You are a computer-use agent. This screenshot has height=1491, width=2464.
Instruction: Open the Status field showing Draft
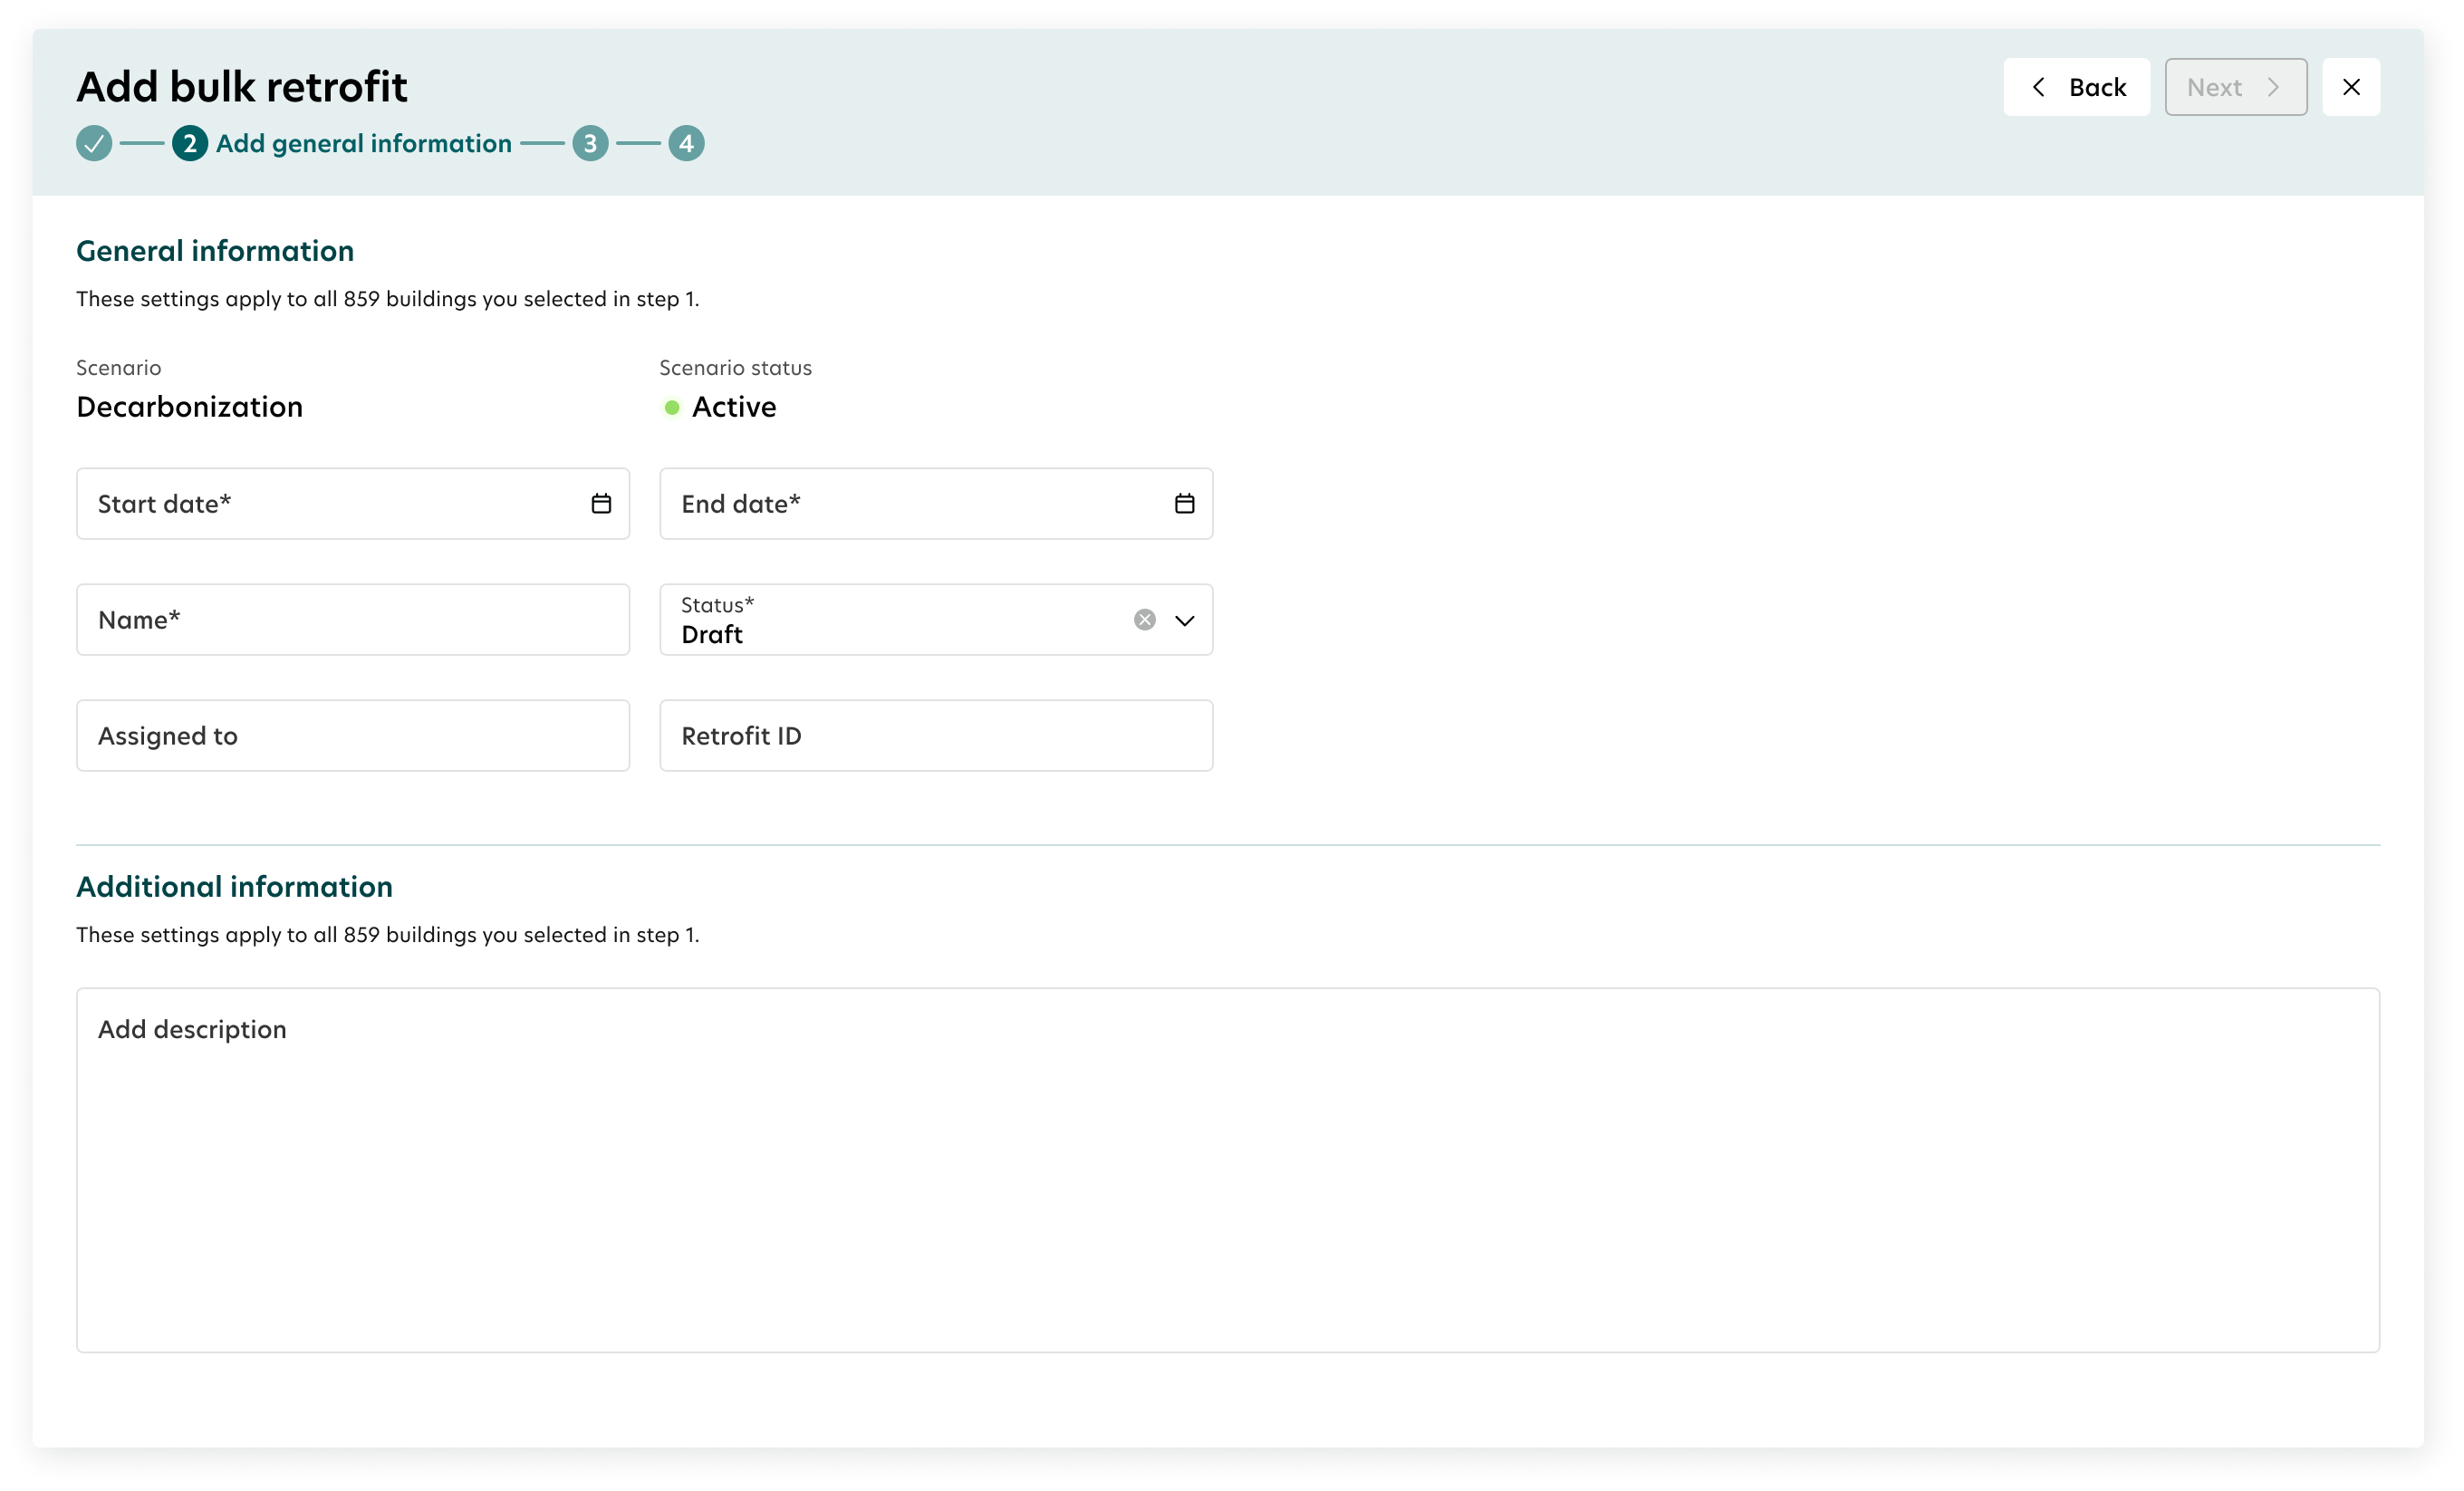(x=936, y=620)
